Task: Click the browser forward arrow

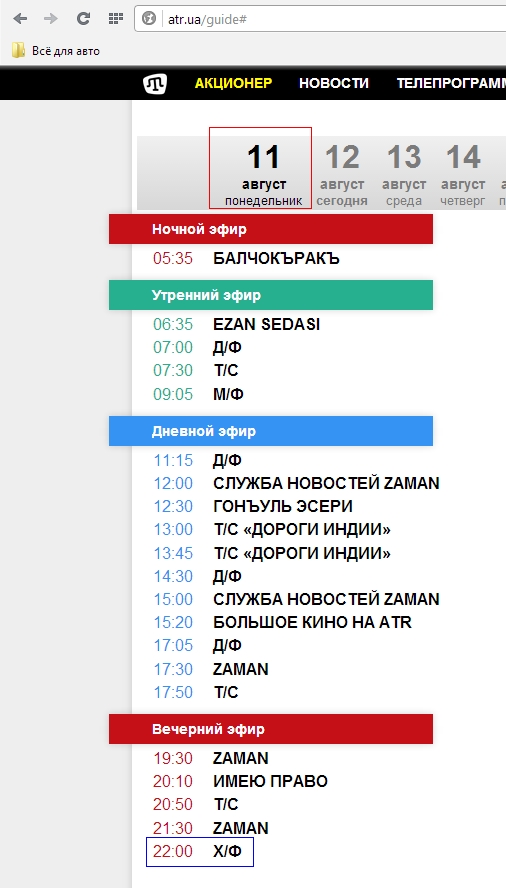Action: 51,19
